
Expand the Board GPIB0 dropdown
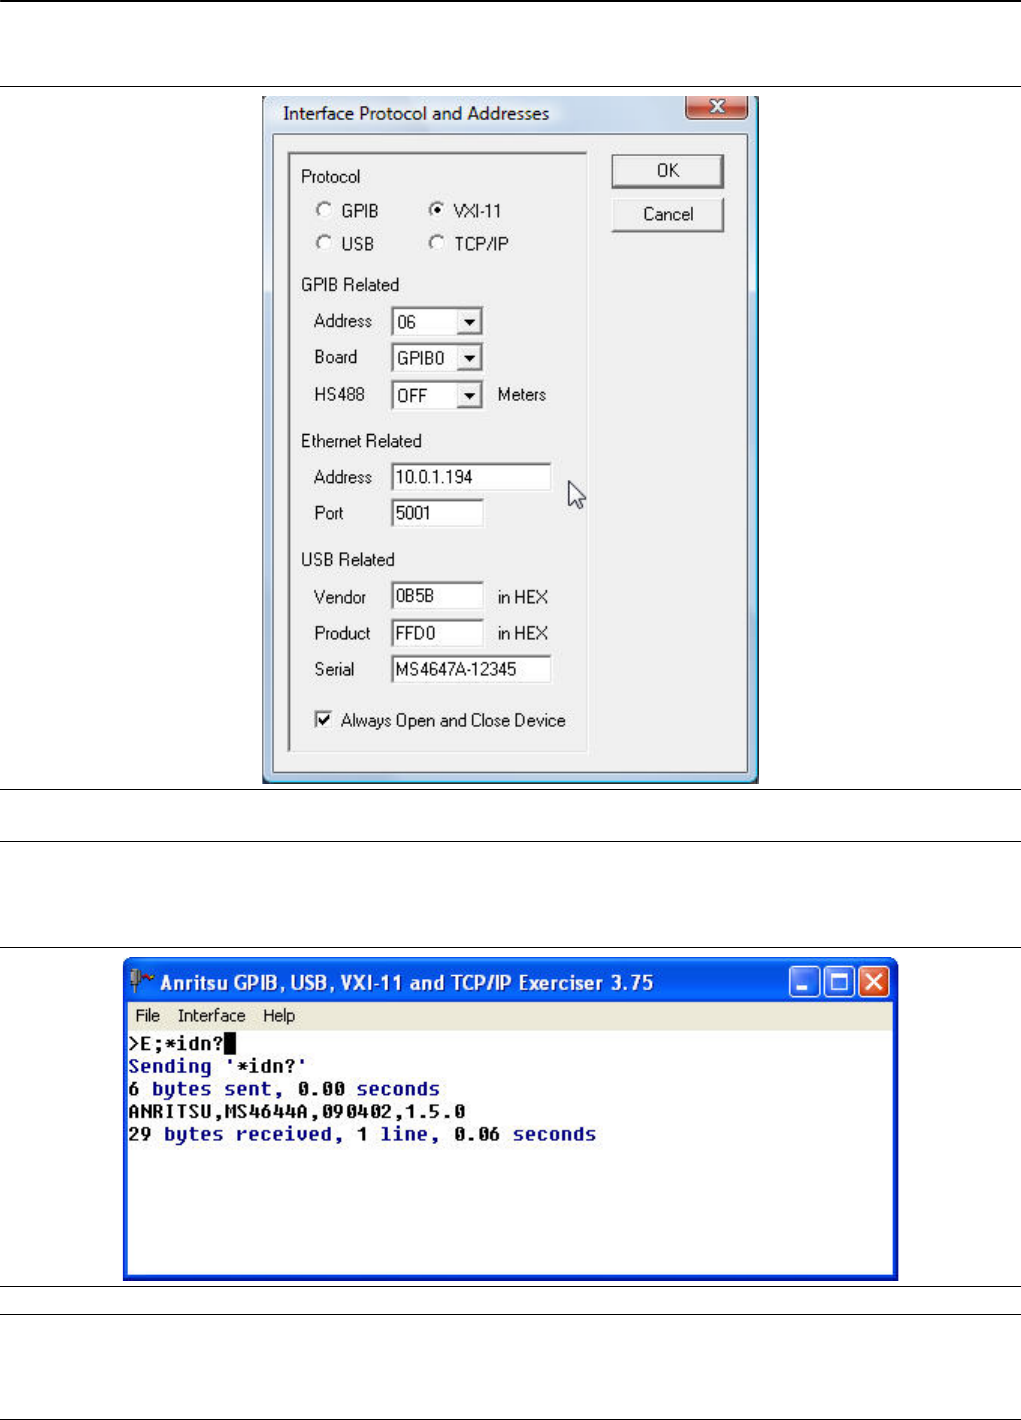point(469,358)
